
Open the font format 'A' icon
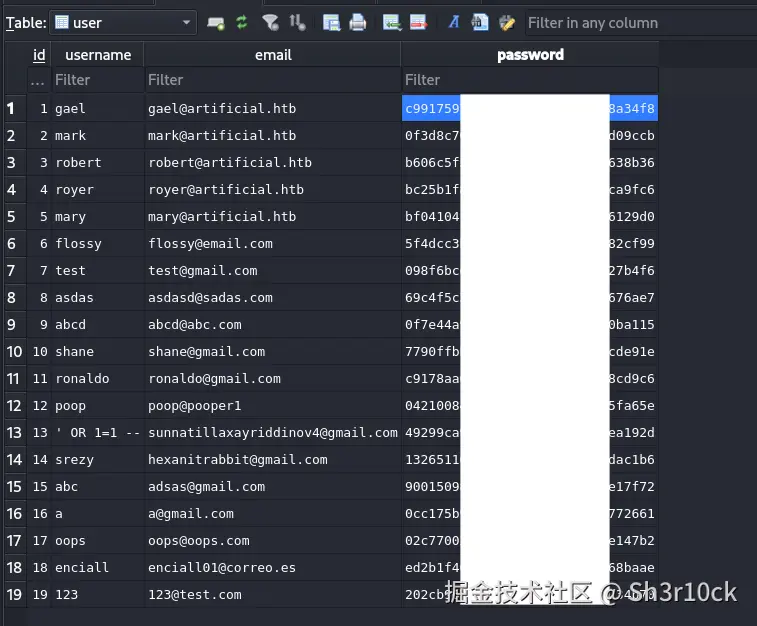454,22
